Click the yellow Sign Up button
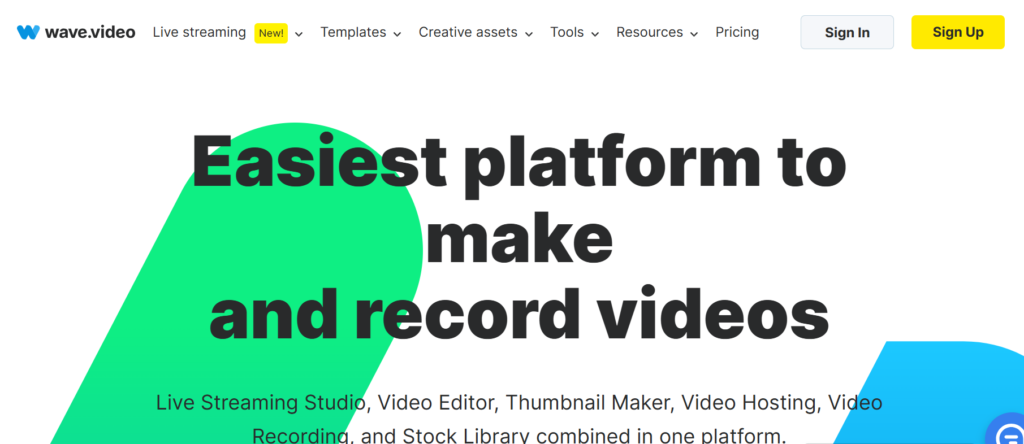 pos(958,33)
